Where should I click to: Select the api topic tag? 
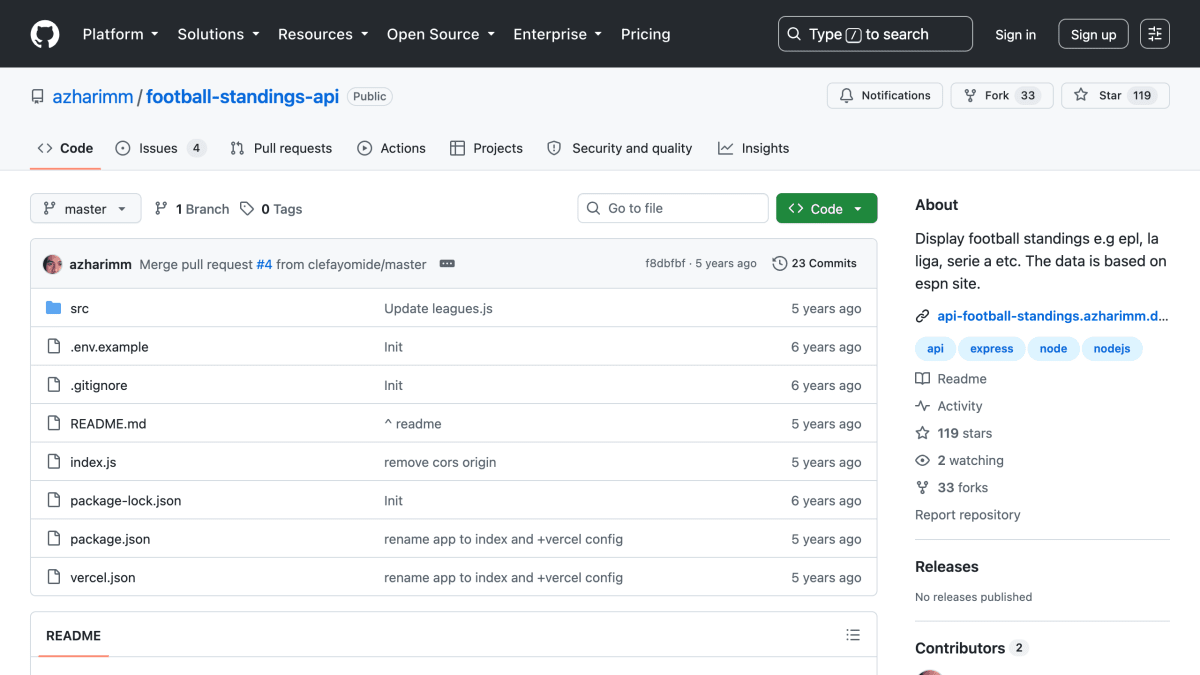click(x=935, y=349)
